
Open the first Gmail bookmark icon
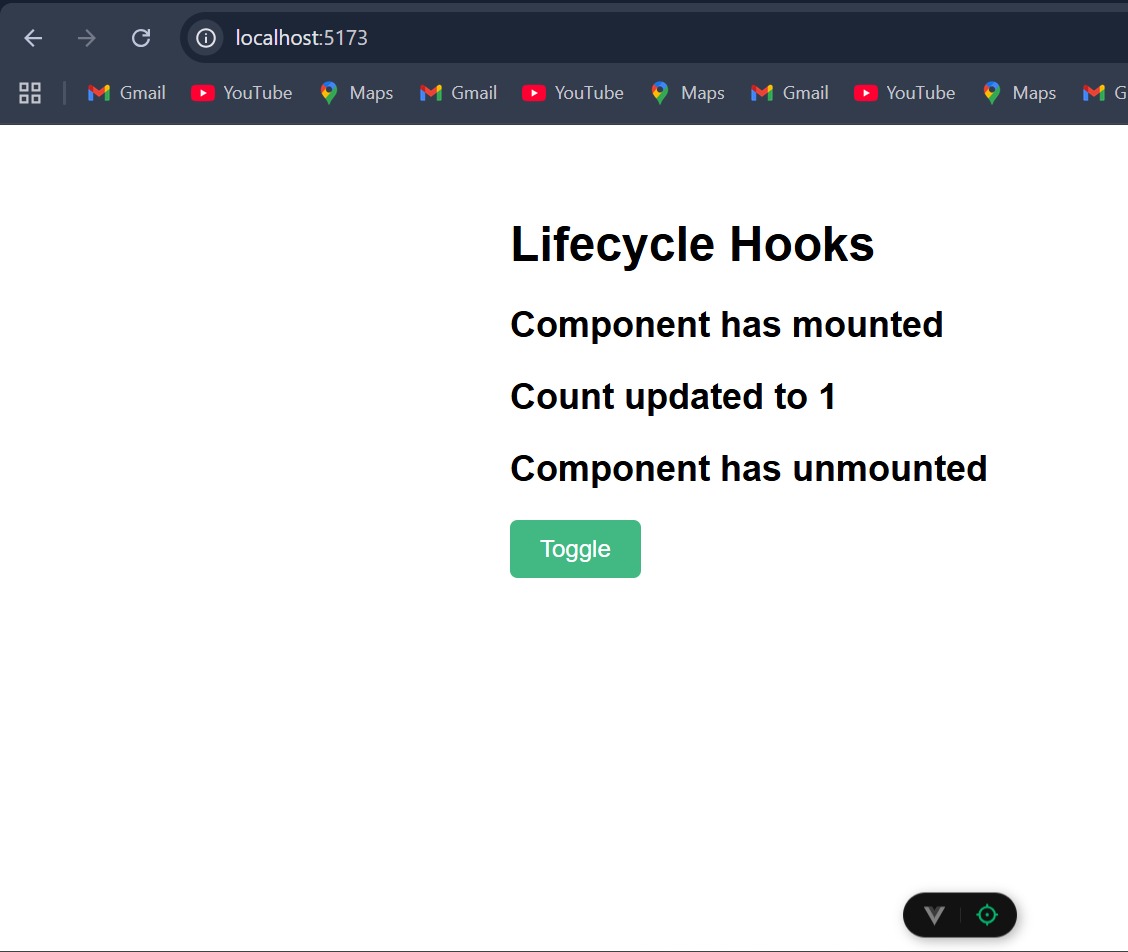coord(126,92)
